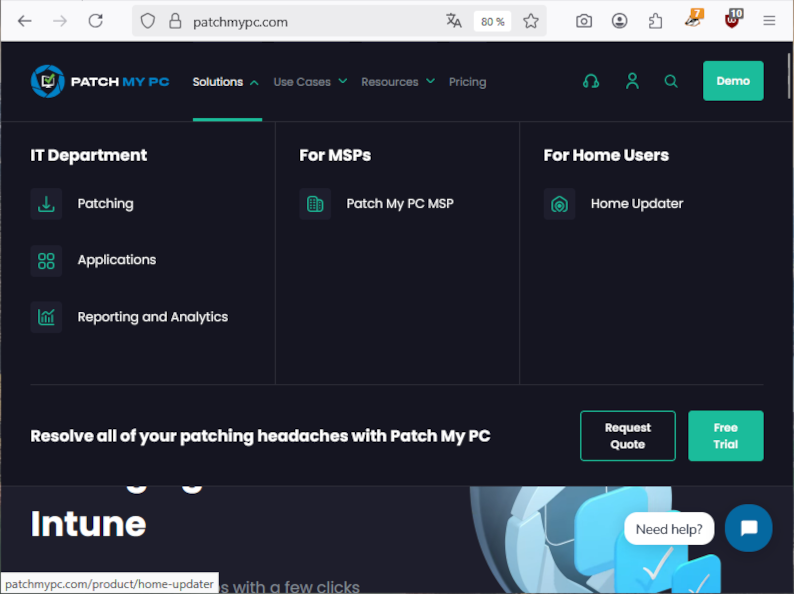
Task: Take a screenshot with camera icon
Action: (x=584, y=21)
